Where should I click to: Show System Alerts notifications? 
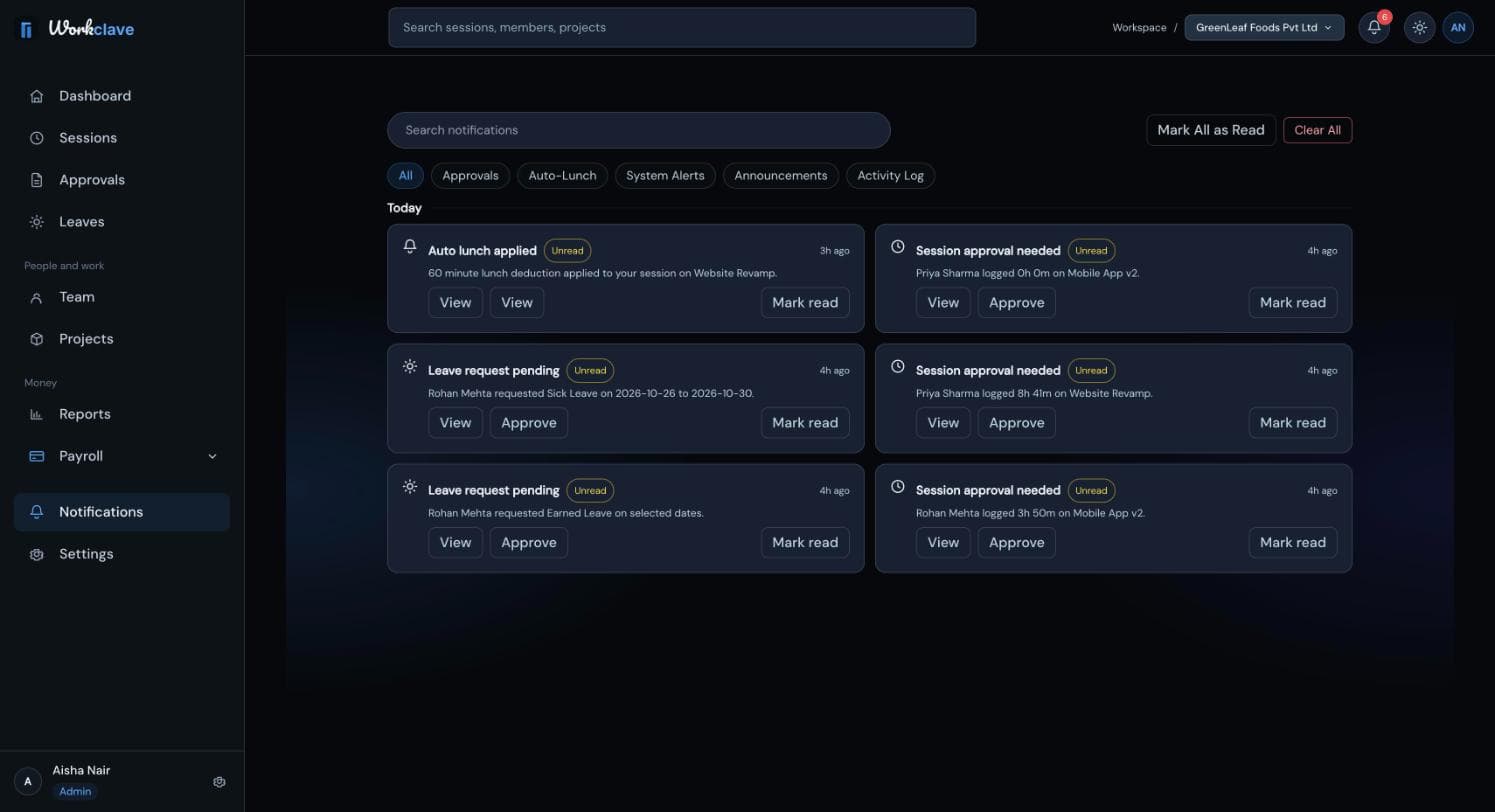(x=665, y=176)
